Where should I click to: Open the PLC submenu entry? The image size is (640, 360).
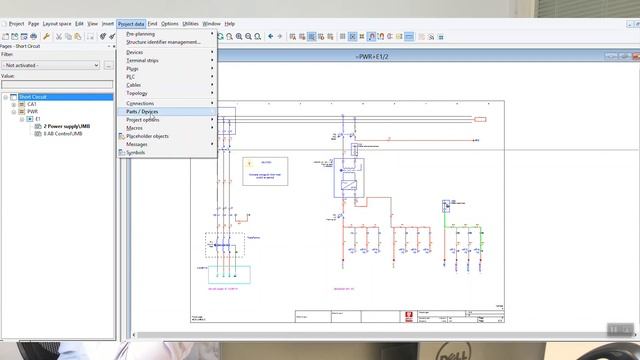[167, 77]
